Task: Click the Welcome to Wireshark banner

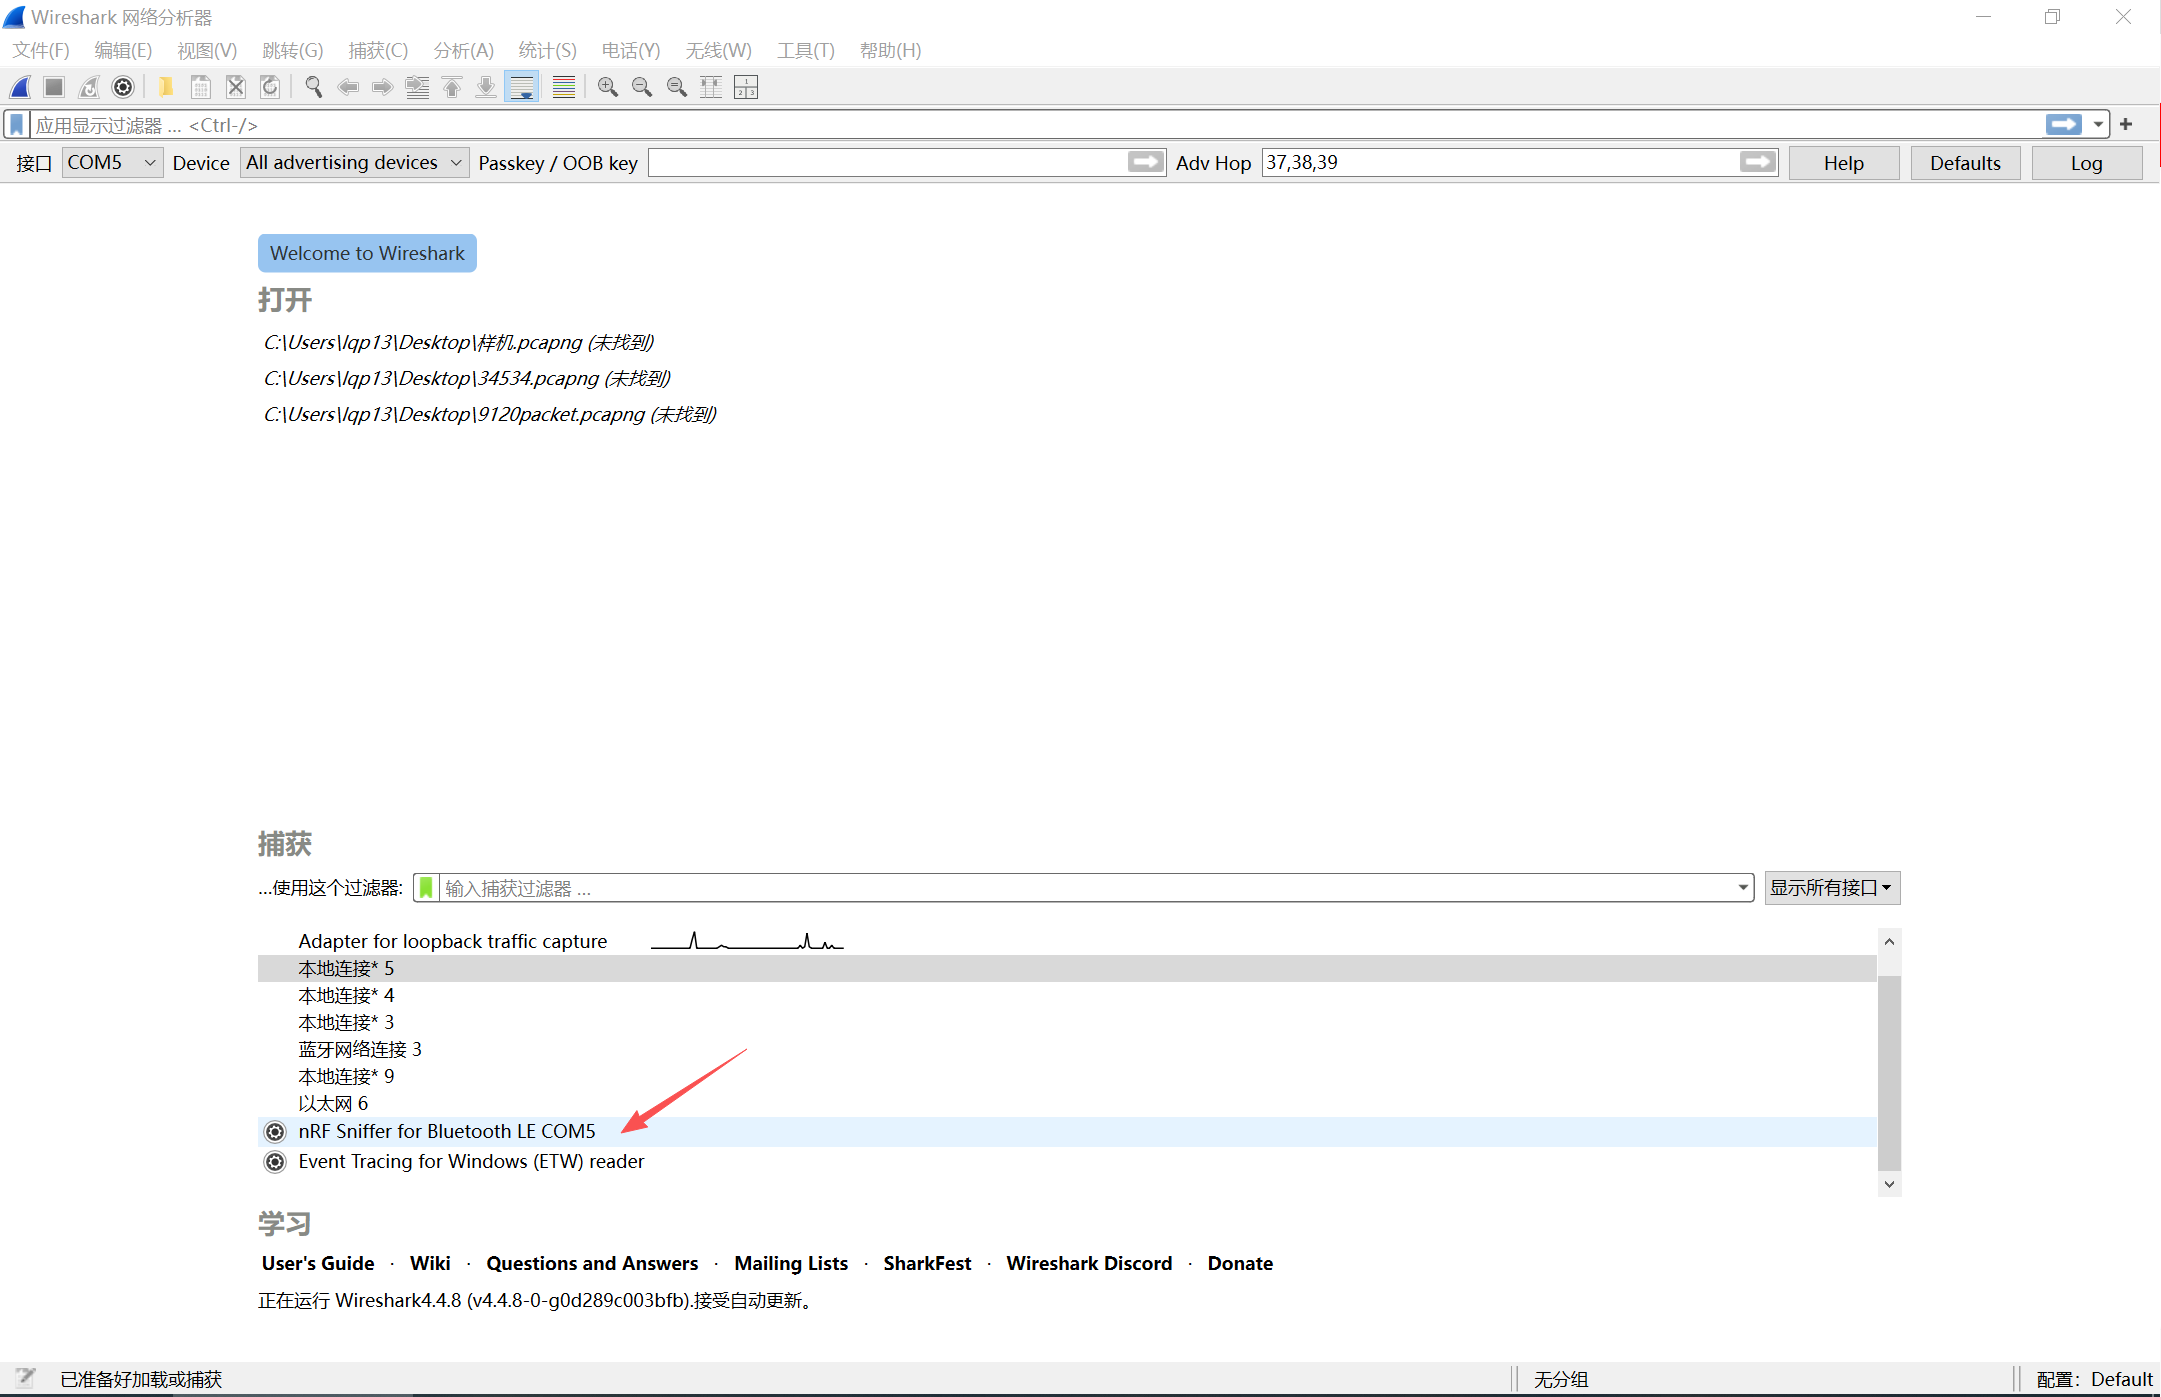Action: pyautogui.click(x=367, y=253)
